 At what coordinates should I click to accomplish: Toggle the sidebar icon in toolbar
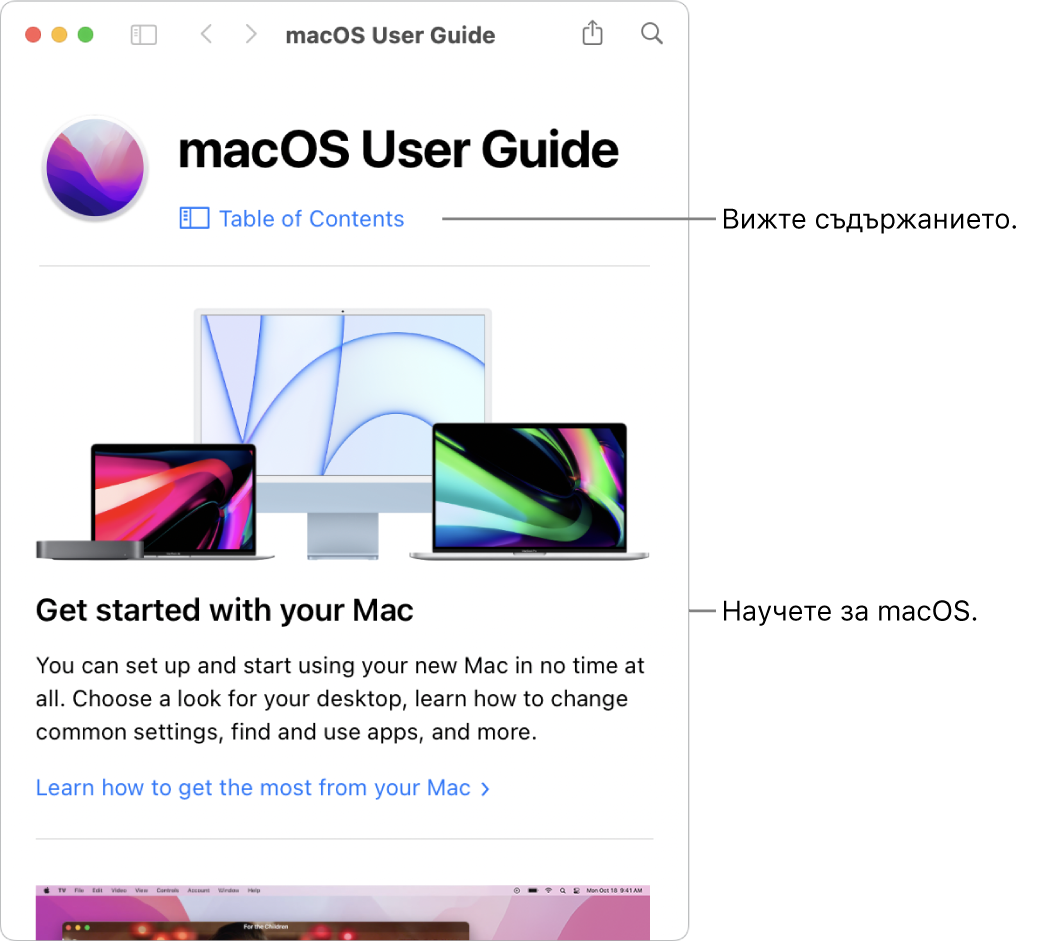[x=144, y=35]
